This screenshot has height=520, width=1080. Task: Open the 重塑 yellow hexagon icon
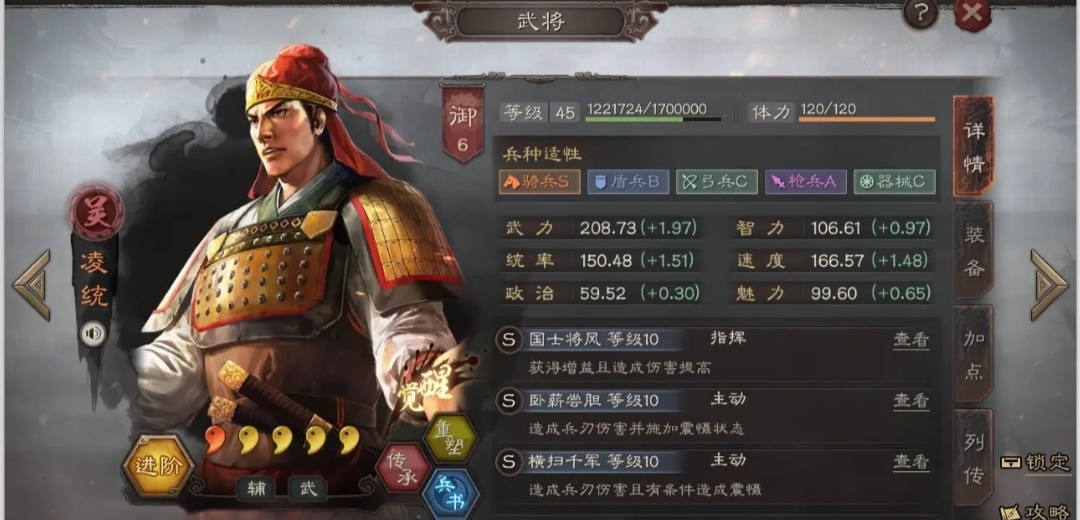pos(450,438)
